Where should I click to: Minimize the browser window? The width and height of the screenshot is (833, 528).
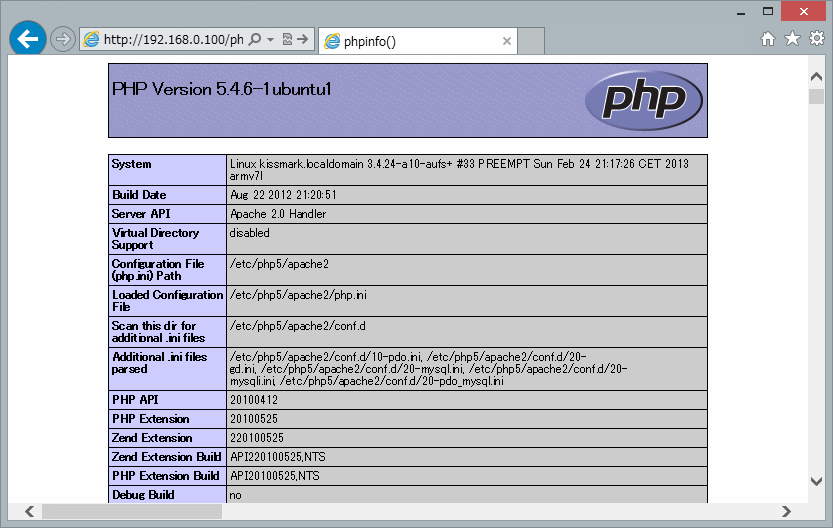click(x=741, y=12)
